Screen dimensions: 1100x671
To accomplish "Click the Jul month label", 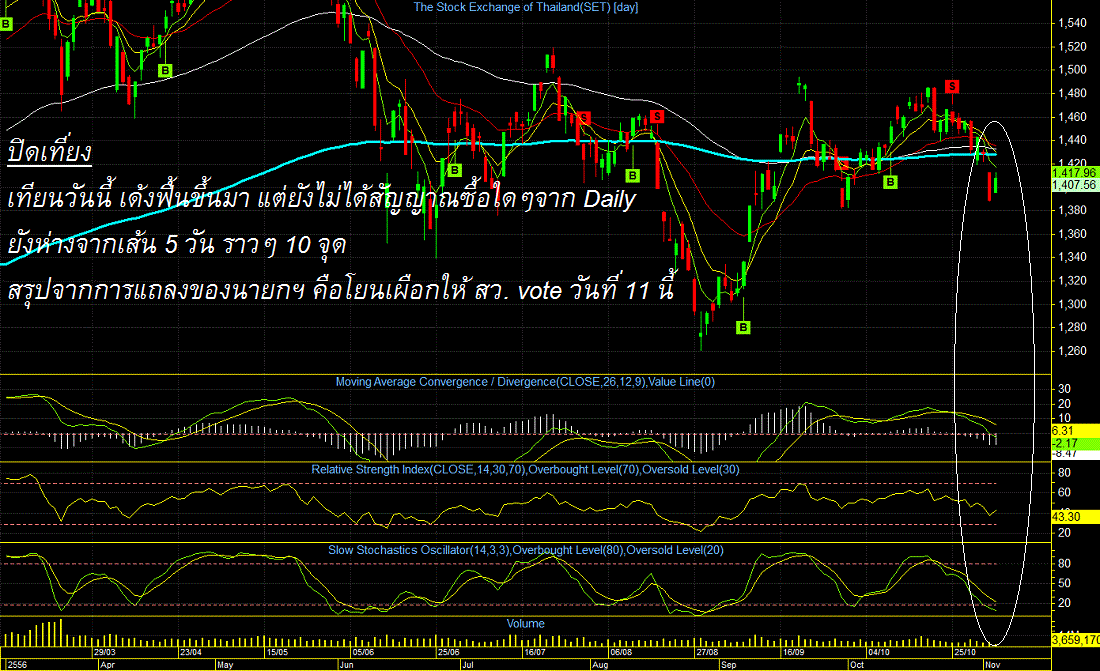I will click(x=468, y=665).
